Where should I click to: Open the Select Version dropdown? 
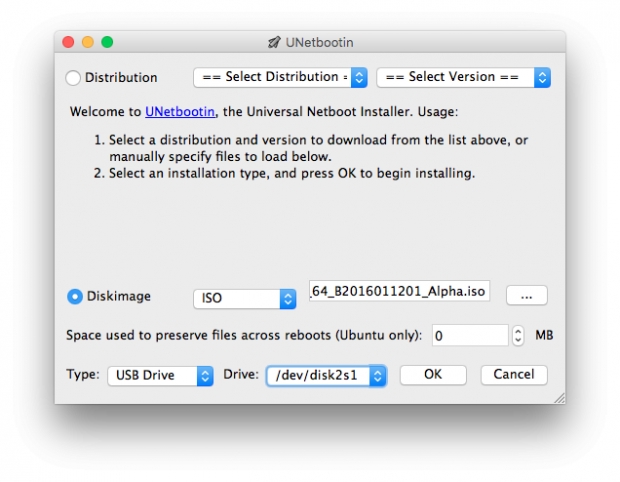tap(463, 77)
